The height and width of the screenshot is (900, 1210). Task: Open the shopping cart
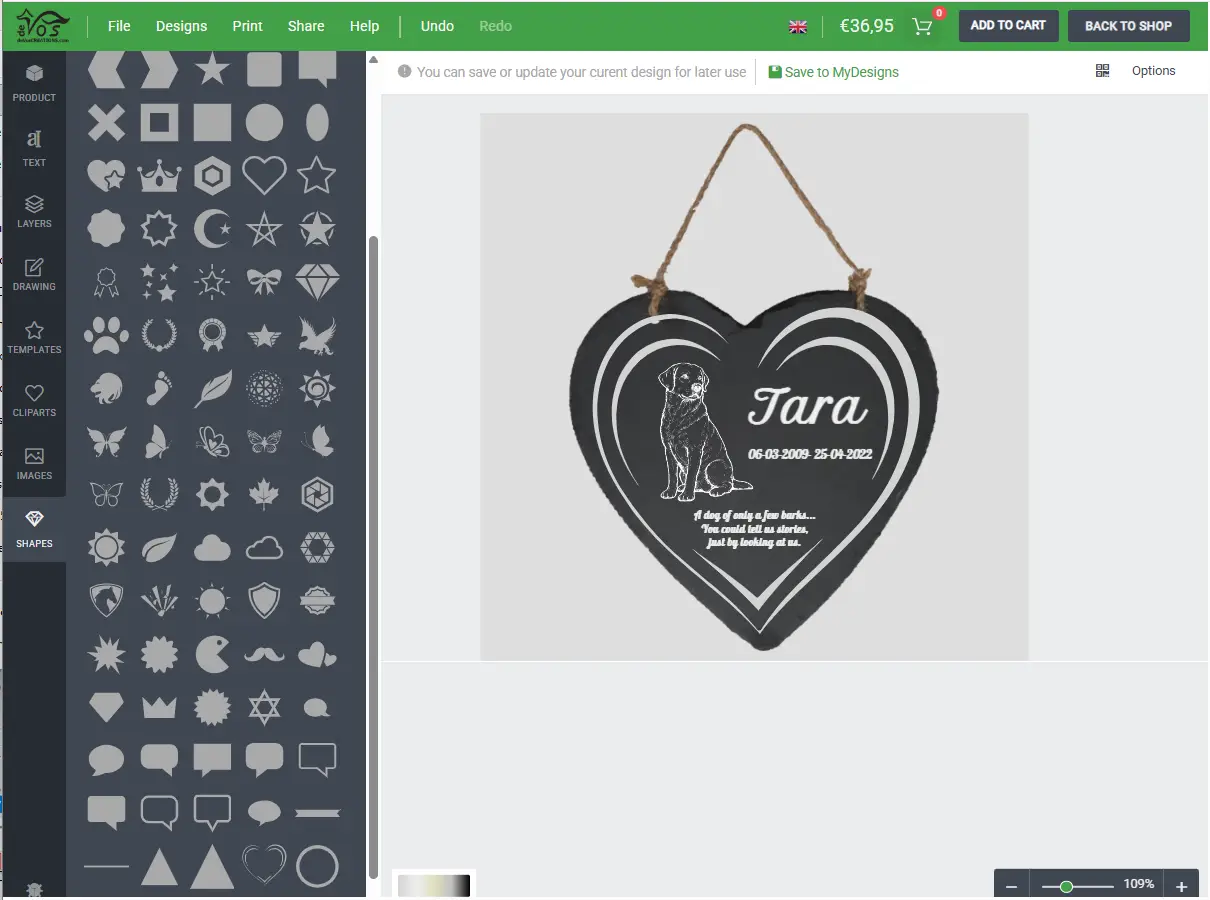coord(923,26)
